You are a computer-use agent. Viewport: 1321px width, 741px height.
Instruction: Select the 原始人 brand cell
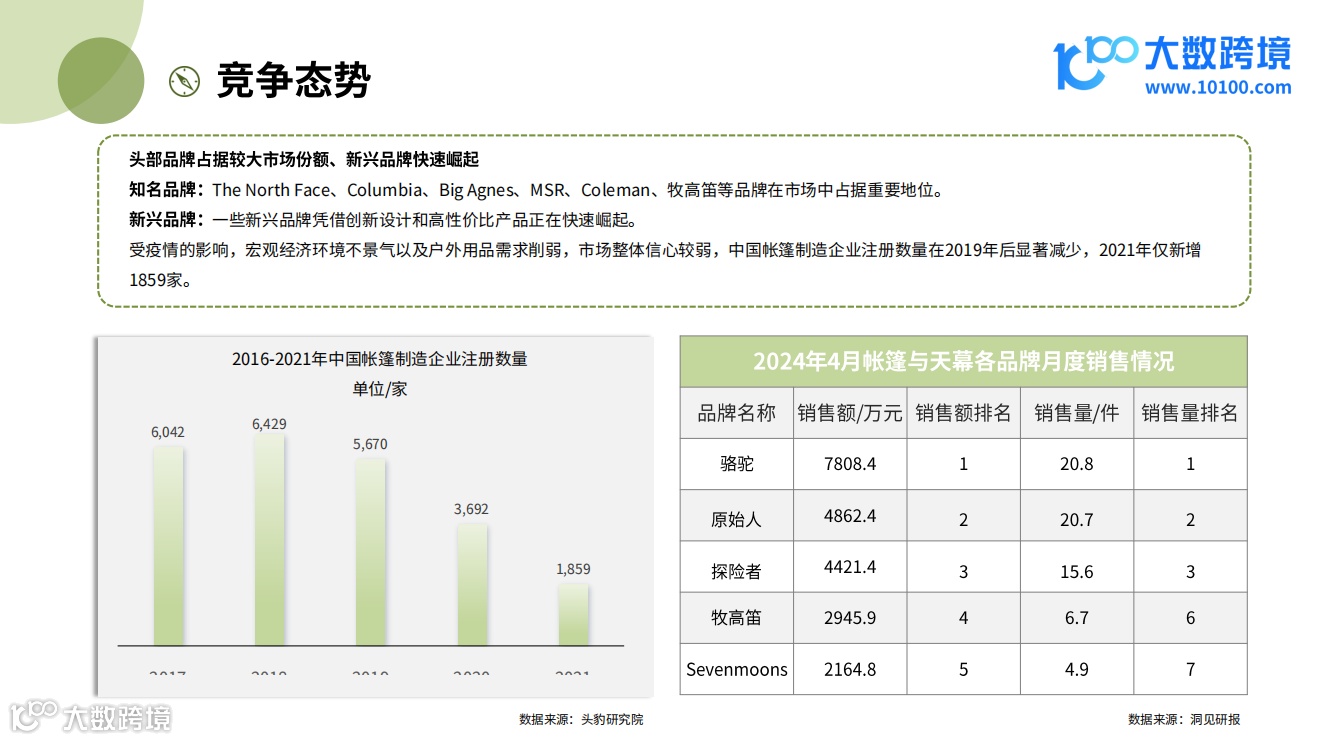pyautogui.click(x=737, y=516)
